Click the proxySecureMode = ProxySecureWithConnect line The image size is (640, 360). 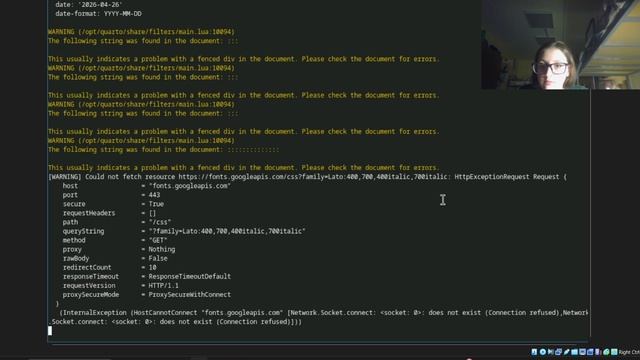[x=147, y=294]
